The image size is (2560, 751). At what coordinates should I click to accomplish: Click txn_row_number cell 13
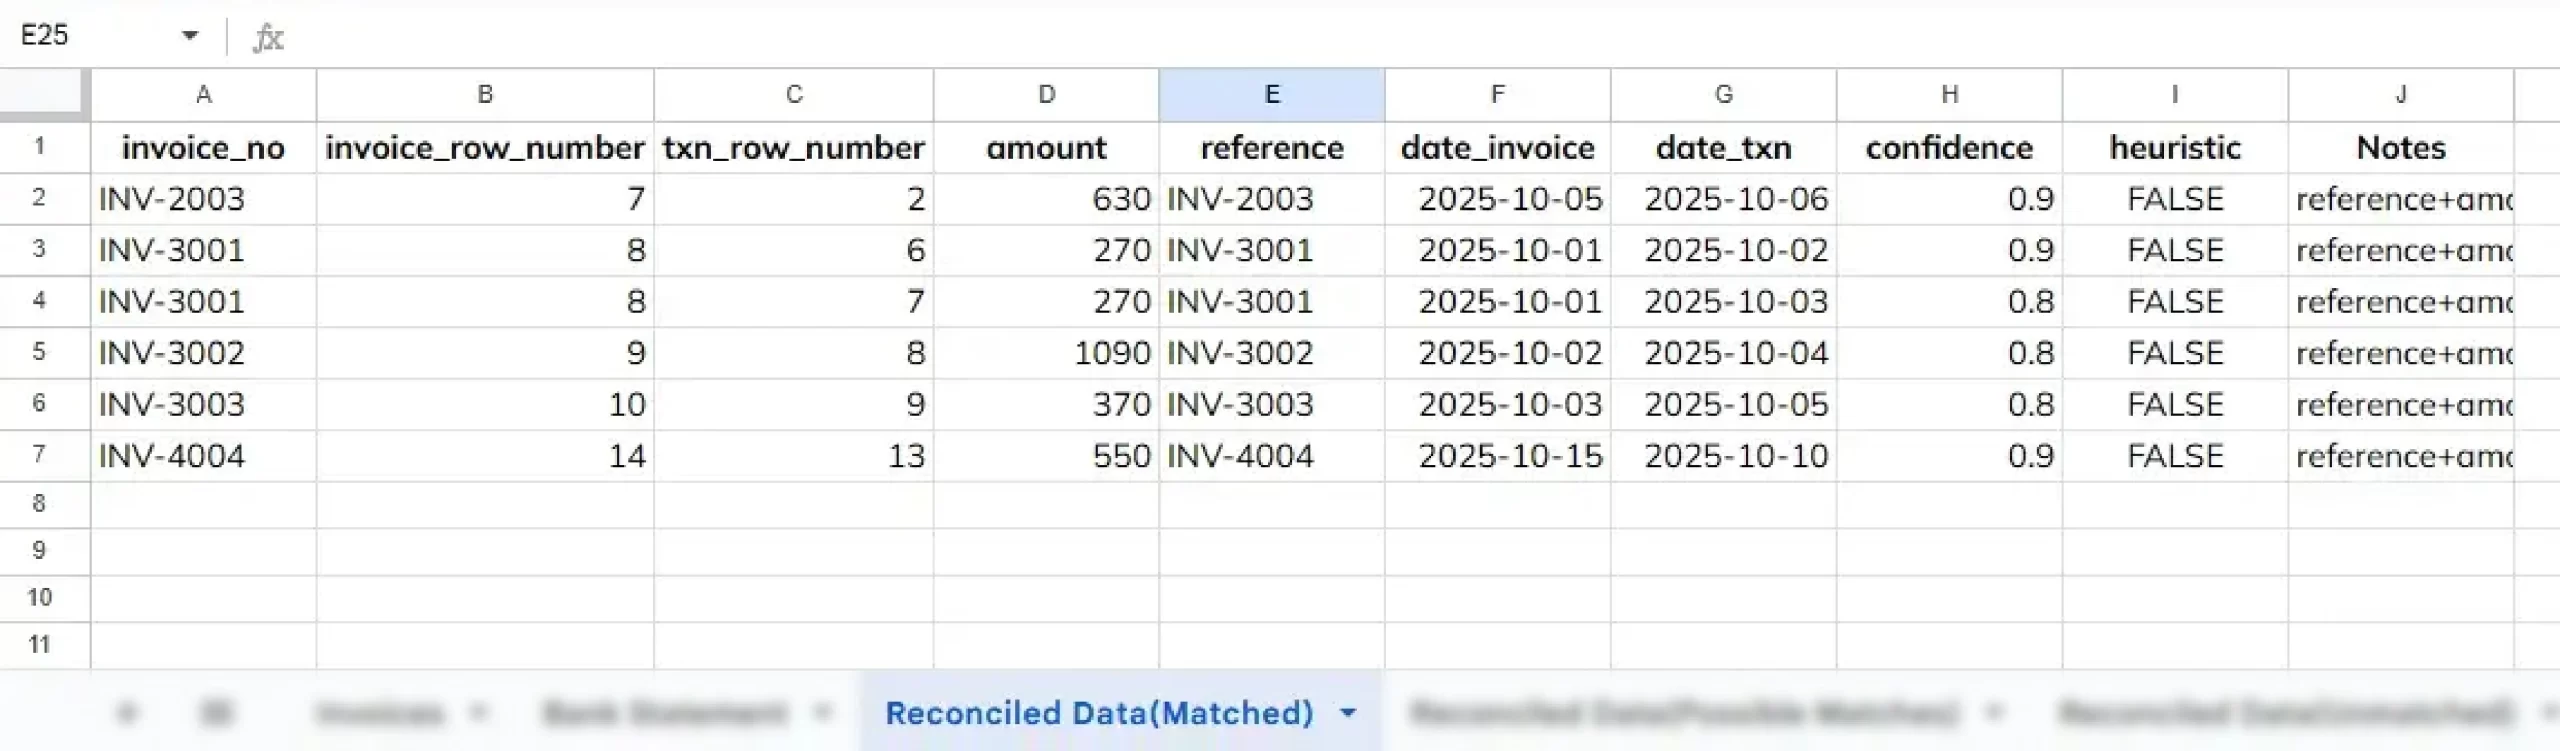pyautogui.click(x=794, y=456)
